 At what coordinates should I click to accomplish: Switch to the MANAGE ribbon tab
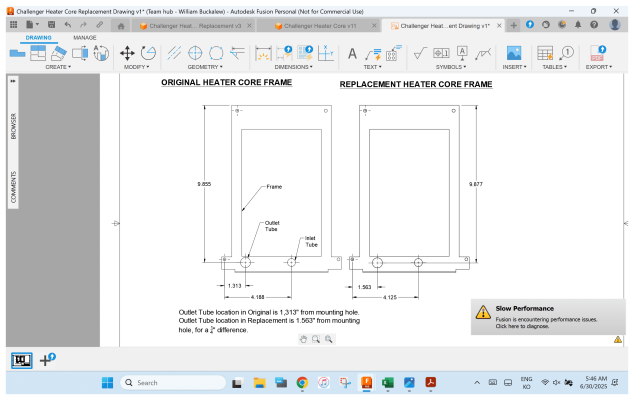(x=85, y=37)
